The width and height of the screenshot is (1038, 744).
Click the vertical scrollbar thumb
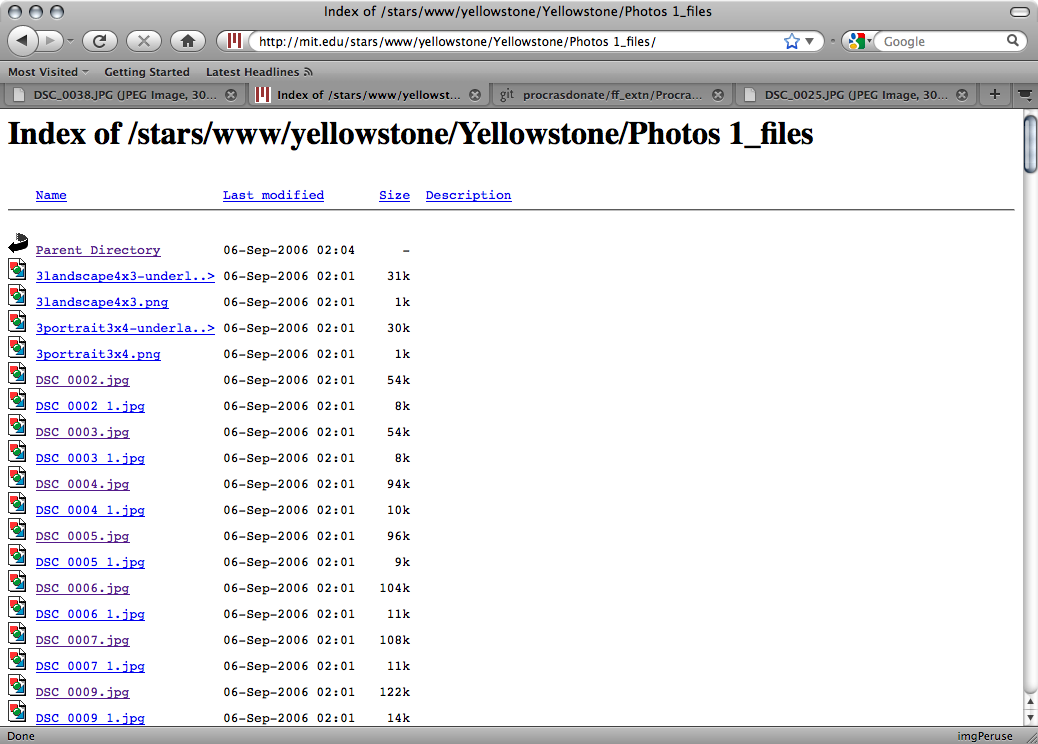(x=1029, y=147)
